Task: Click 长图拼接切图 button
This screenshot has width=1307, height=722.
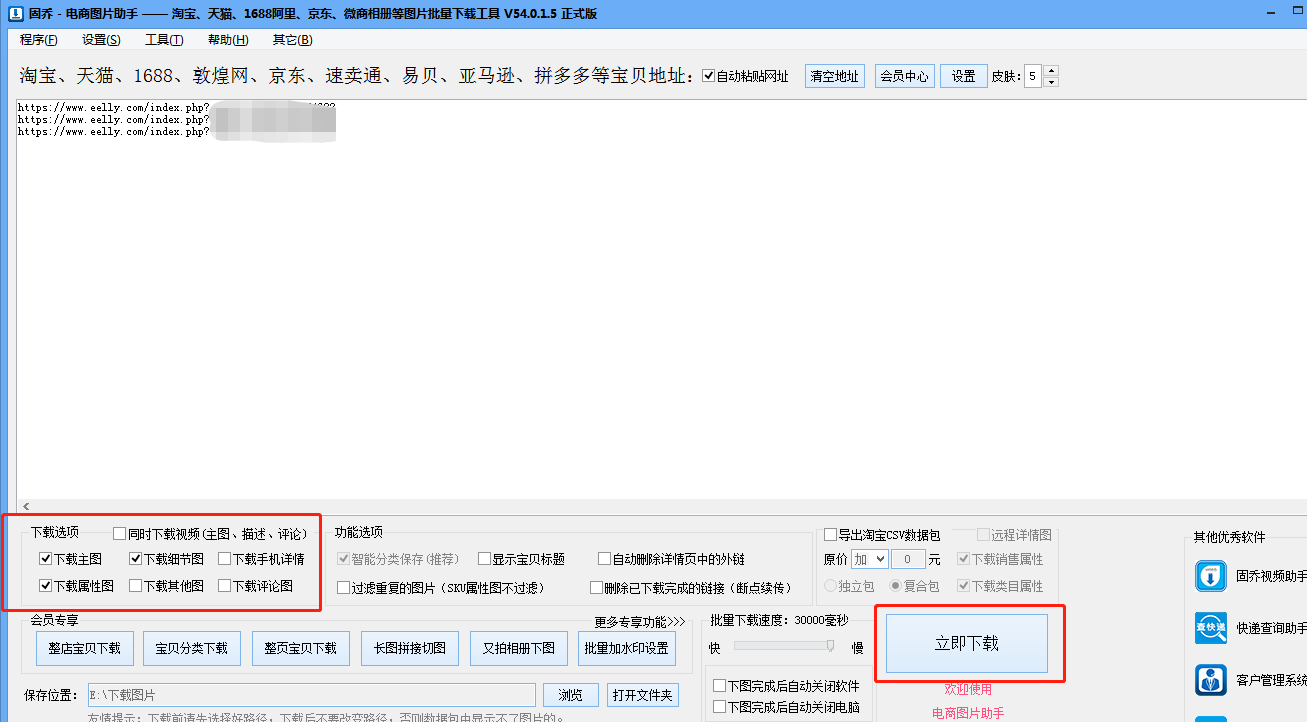Action: tap(410, 648)
